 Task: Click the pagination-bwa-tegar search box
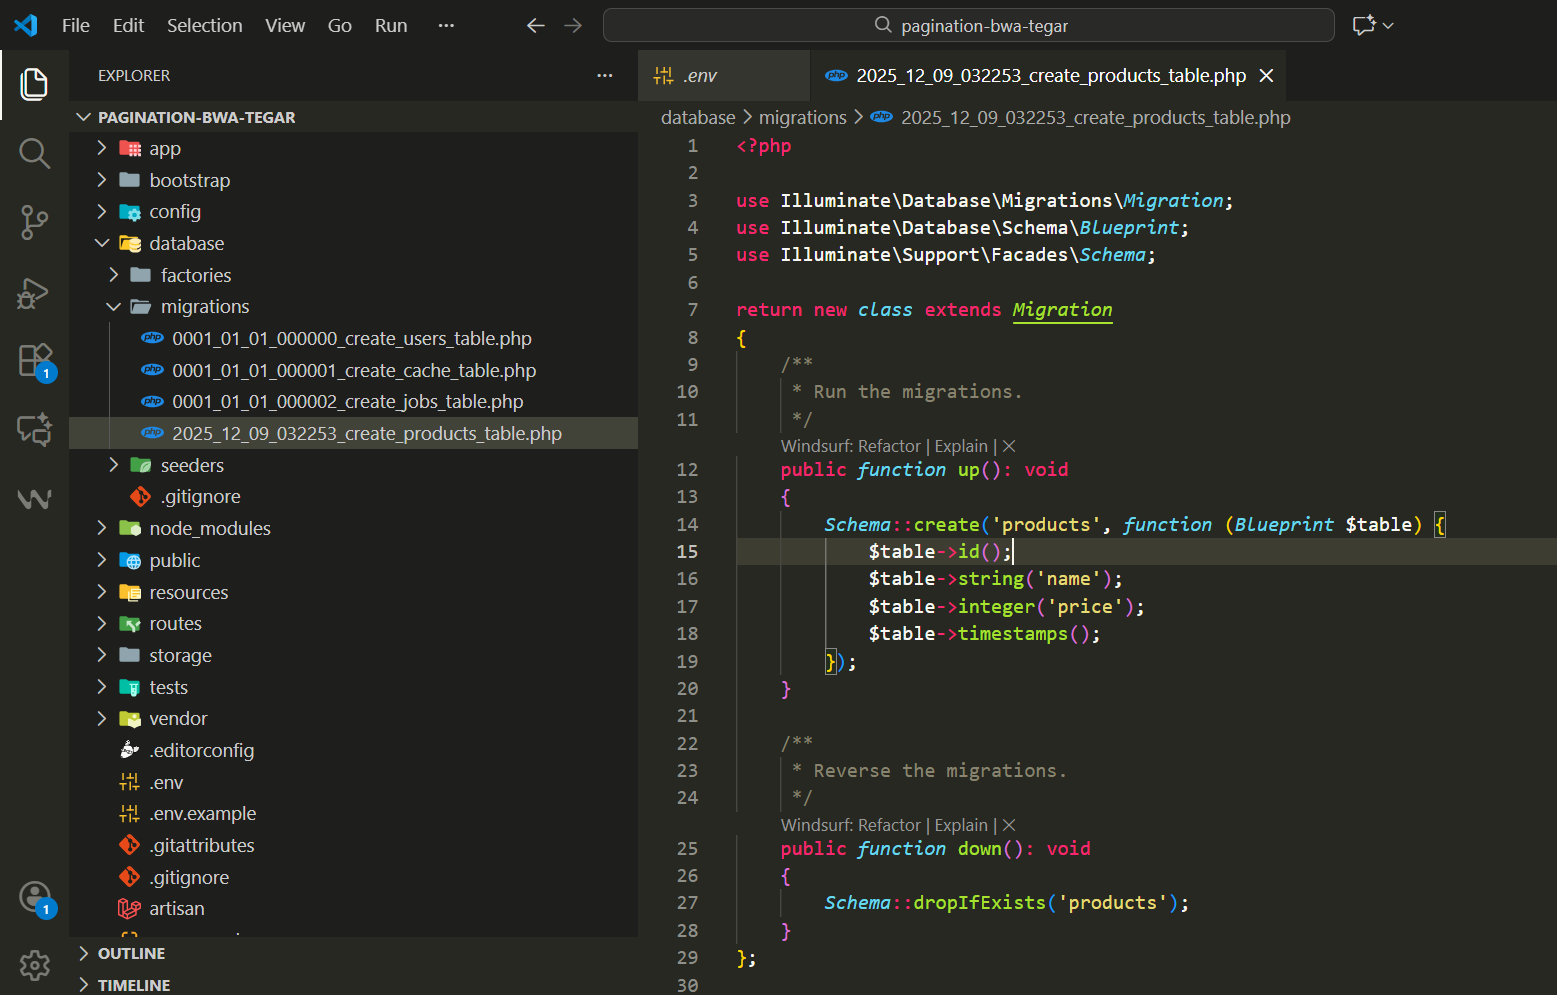(968, 26)
